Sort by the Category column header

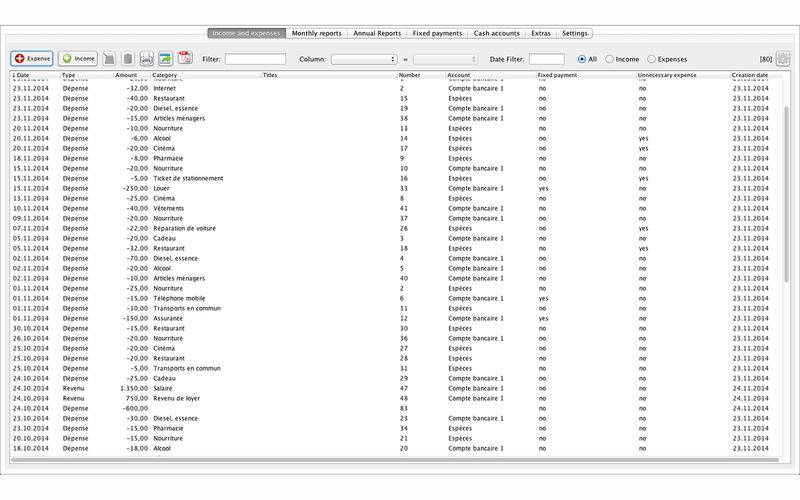click(x=206, y=75)
